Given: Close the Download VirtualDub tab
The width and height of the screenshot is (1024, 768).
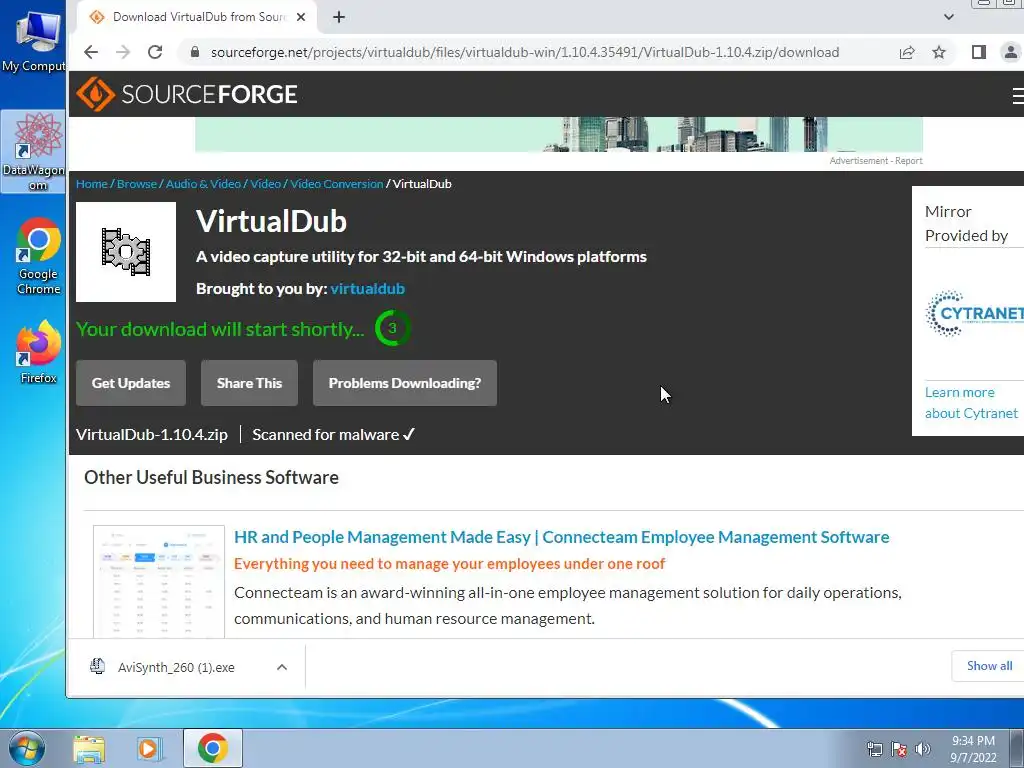Looking at the screenshot, I should [x=301, y=17].
